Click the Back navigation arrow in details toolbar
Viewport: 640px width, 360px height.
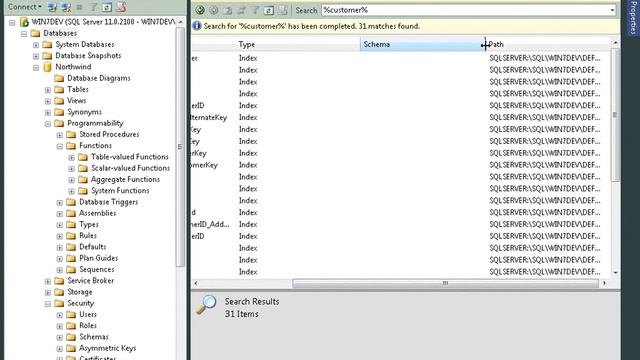click(x=200, y=10)
